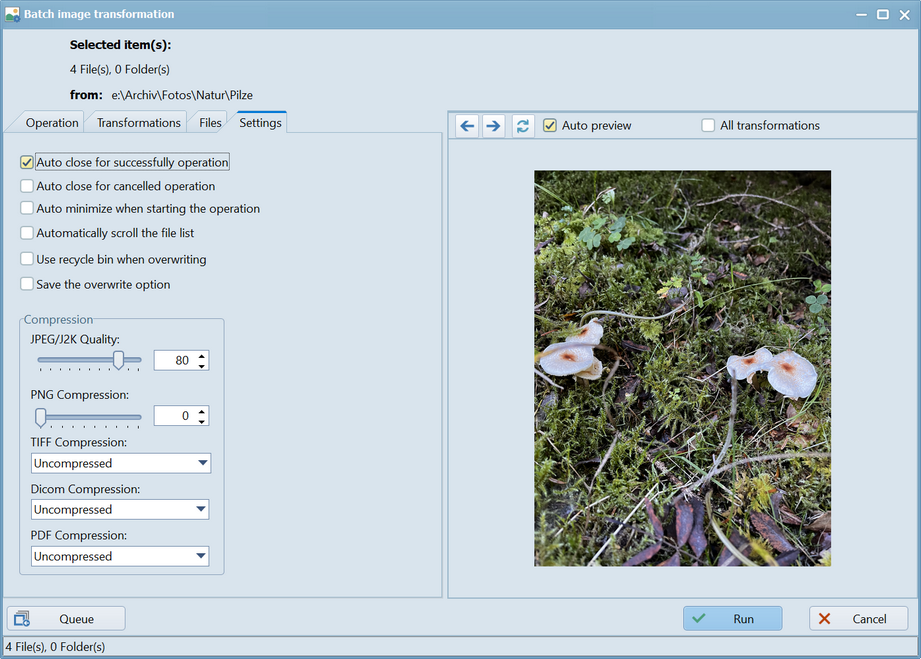
Task: Open the TIFF Compression dropdown
Action: coord(203,463)
